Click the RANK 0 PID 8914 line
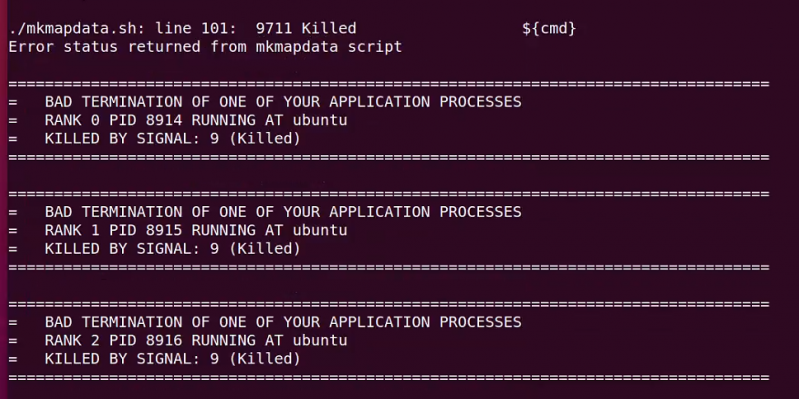 tap(178, 120)
